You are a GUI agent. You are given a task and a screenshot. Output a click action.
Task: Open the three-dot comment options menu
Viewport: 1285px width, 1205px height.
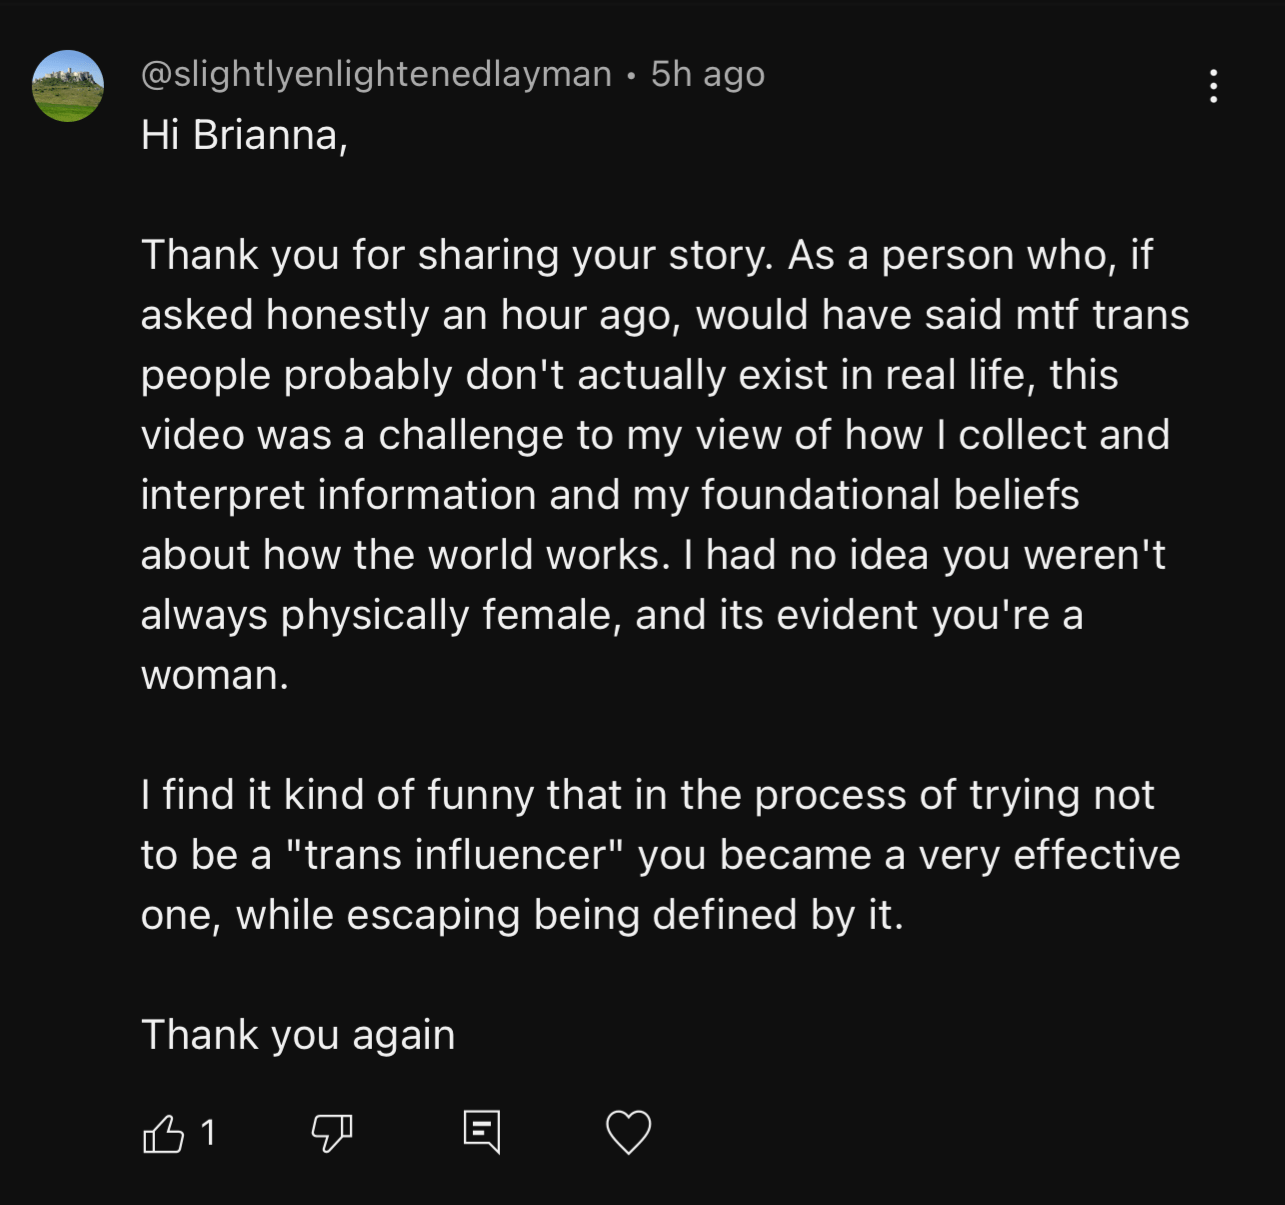point(1213,86)
